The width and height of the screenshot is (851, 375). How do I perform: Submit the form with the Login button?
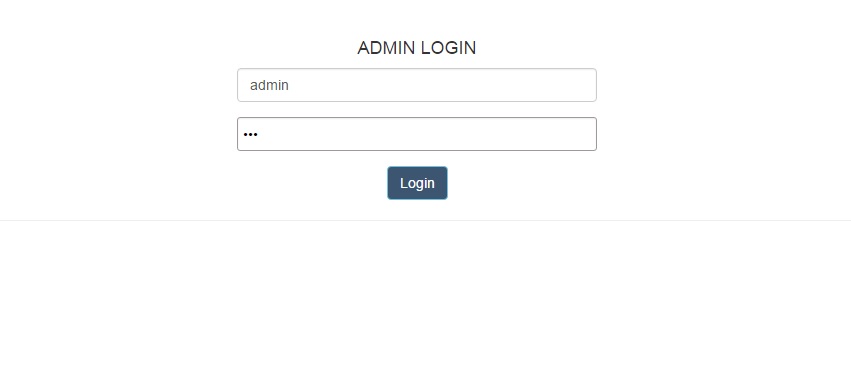417,183
